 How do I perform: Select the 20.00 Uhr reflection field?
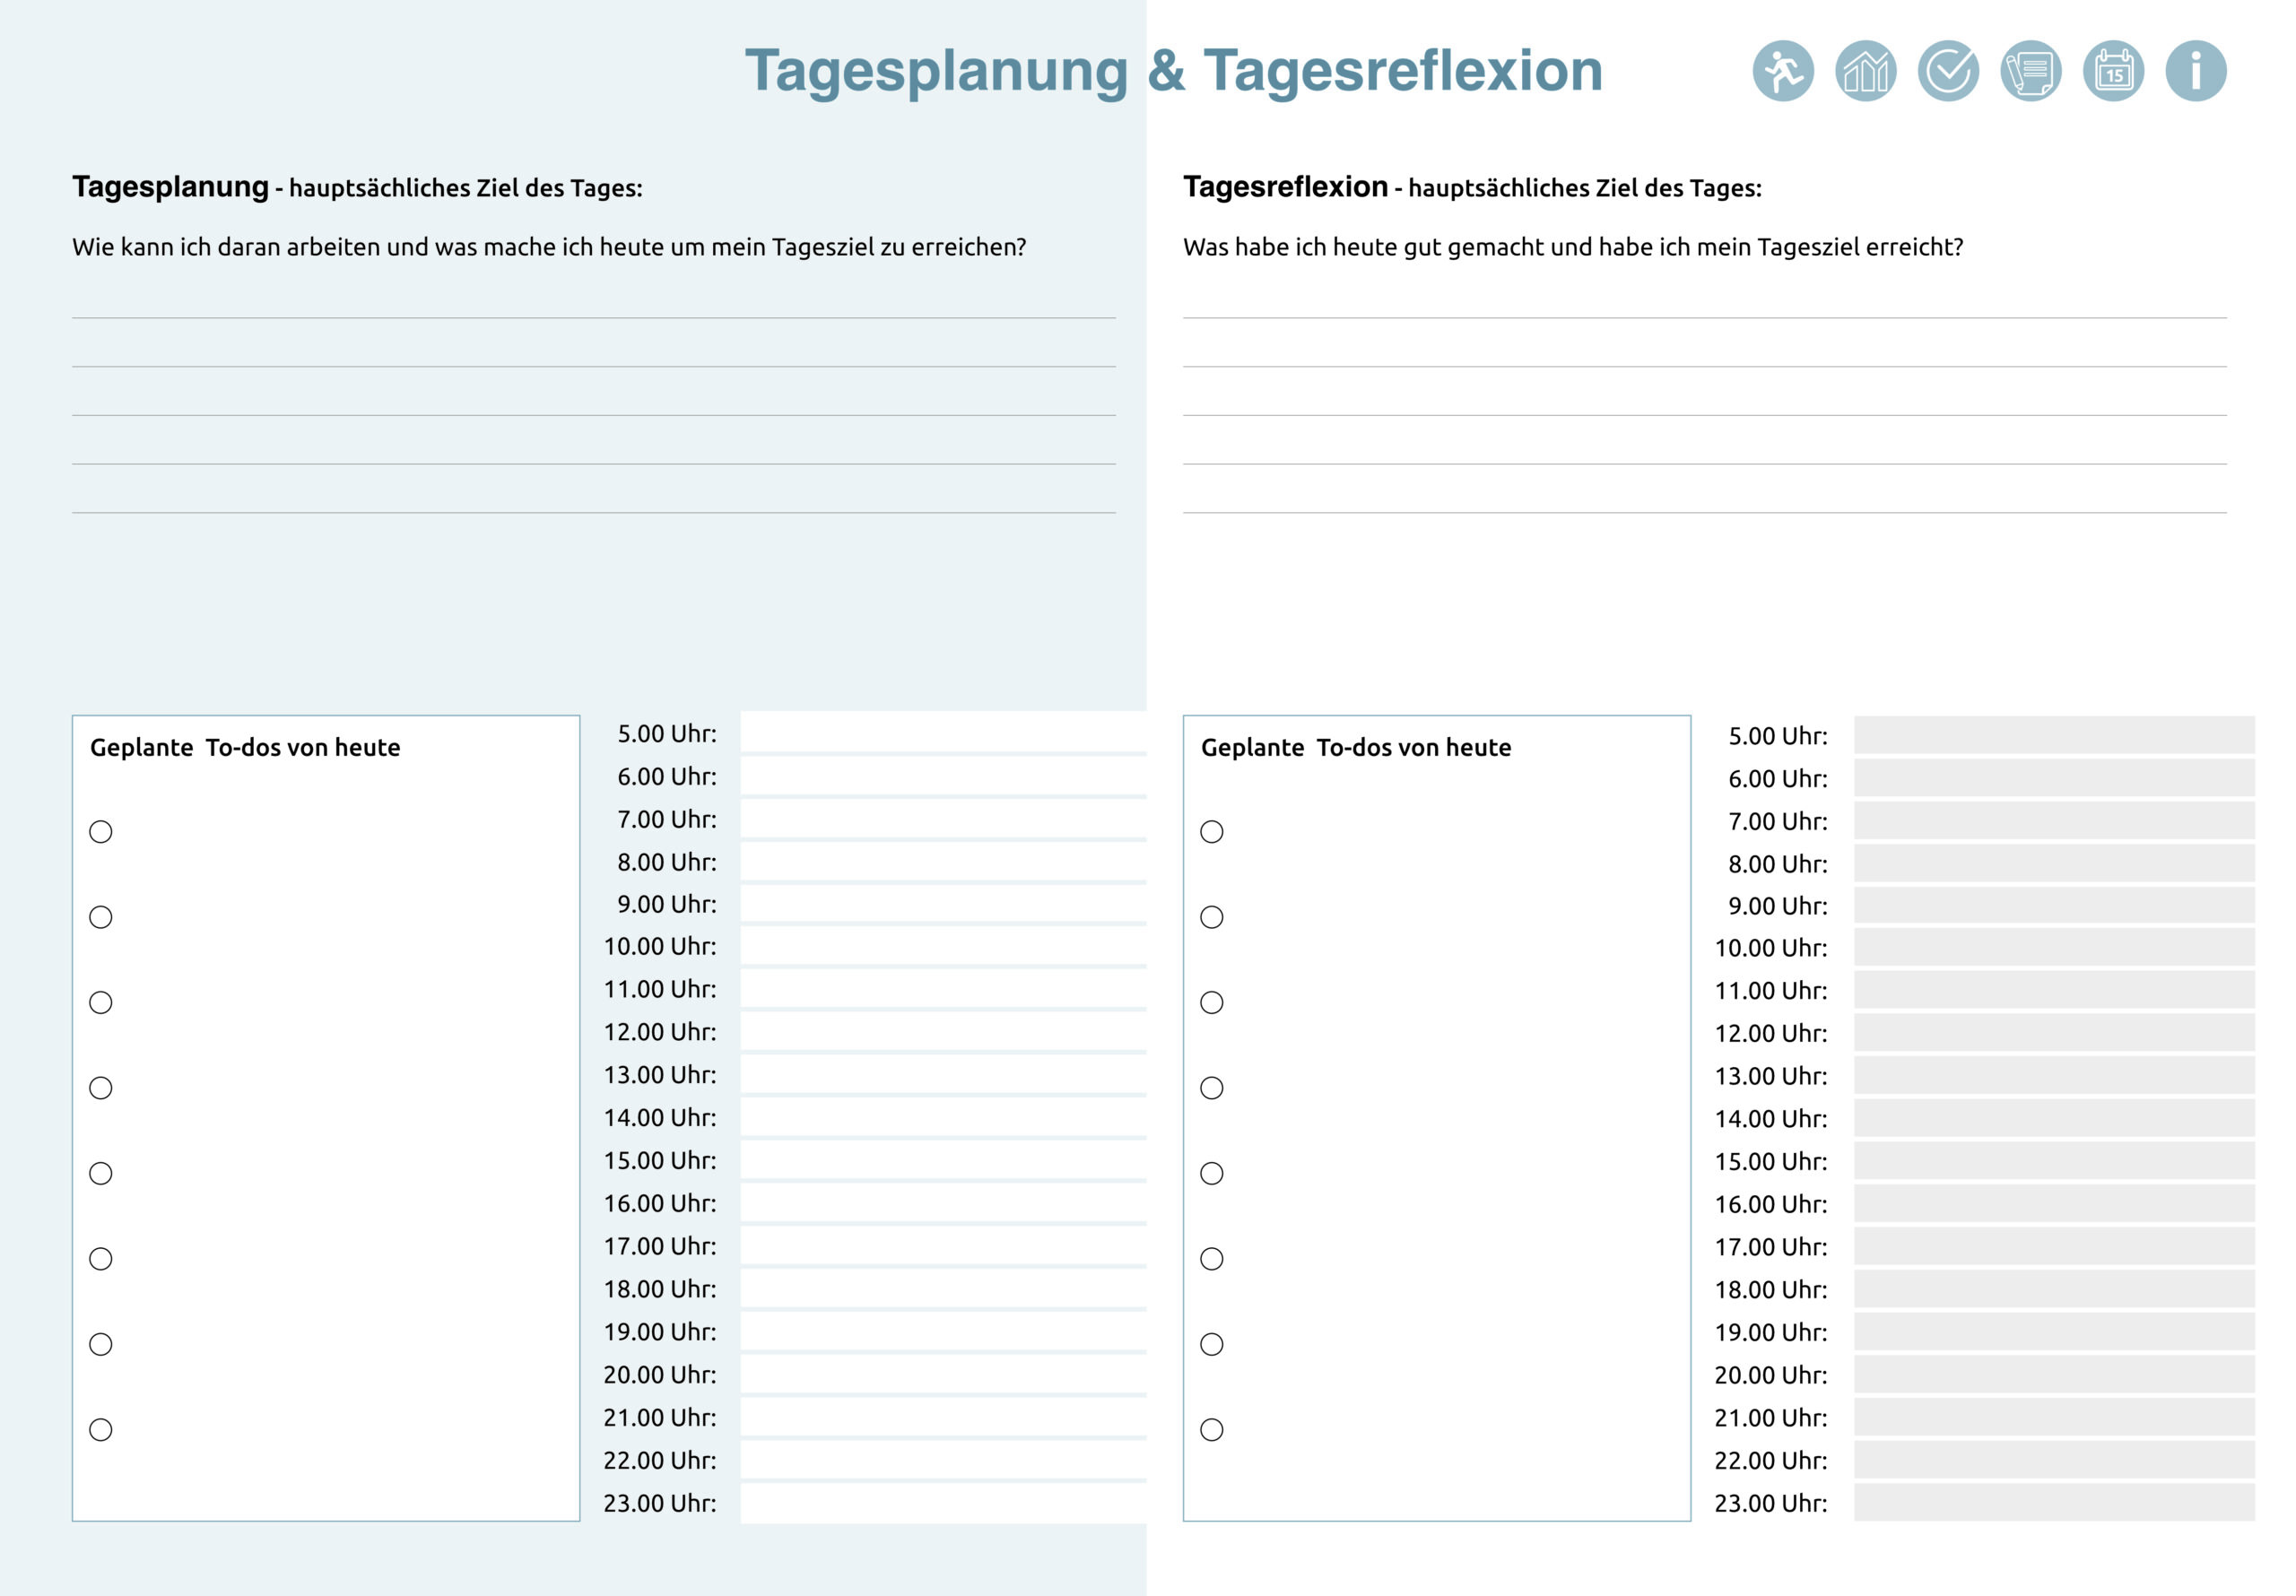click(2053, 1375)
